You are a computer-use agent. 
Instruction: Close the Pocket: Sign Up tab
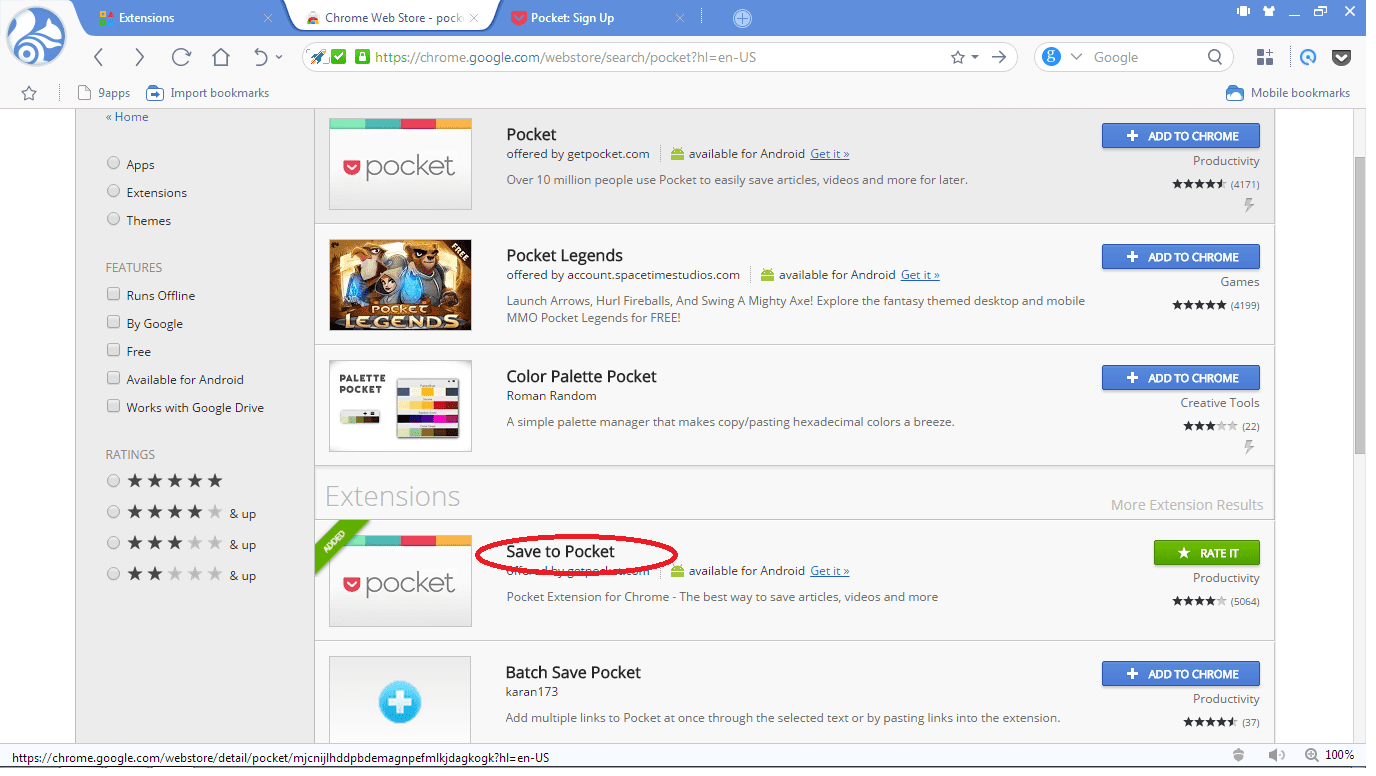coord(680,18)
